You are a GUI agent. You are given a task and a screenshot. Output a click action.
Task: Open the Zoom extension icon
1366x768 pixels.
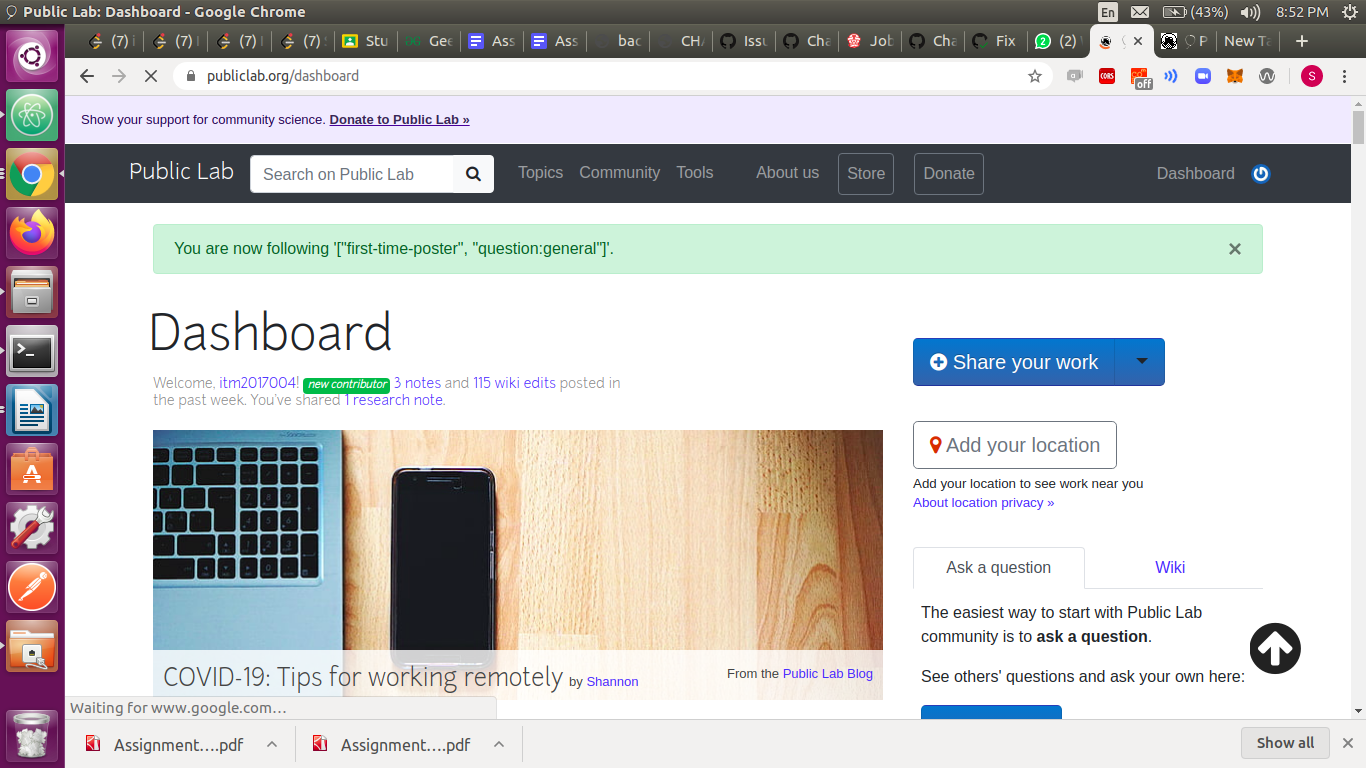[x=1203, y=76]
